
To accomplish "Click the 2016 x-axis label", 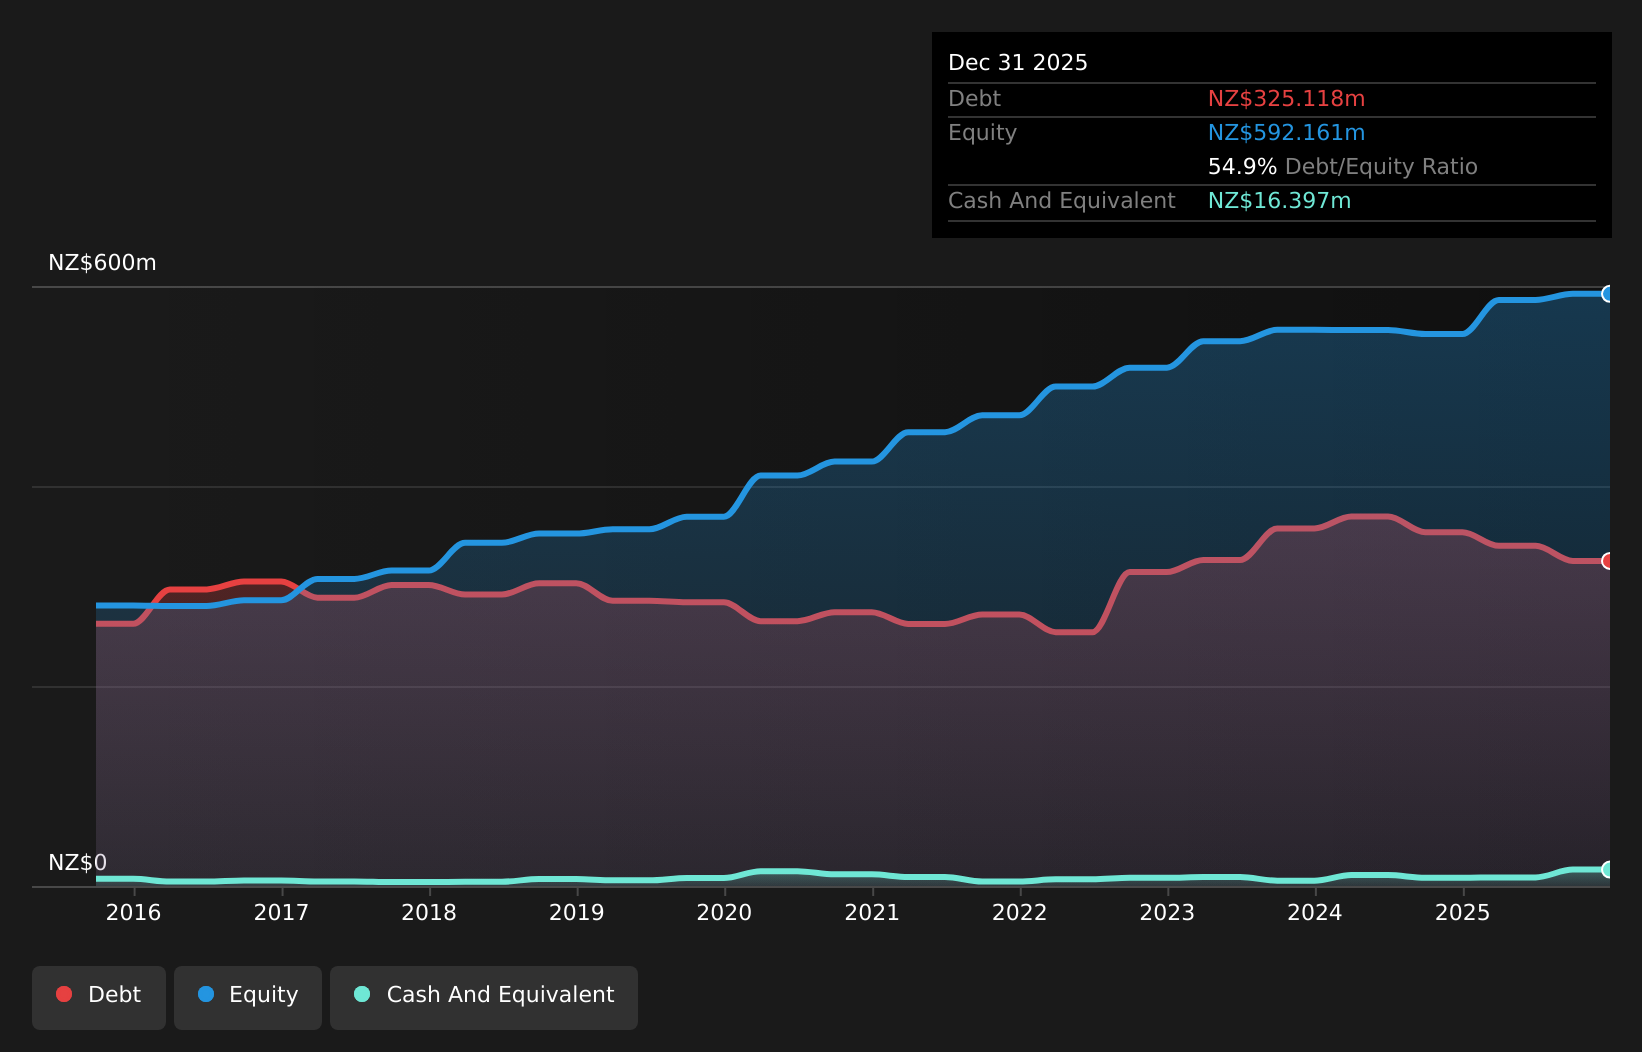I will pos(133,912).
